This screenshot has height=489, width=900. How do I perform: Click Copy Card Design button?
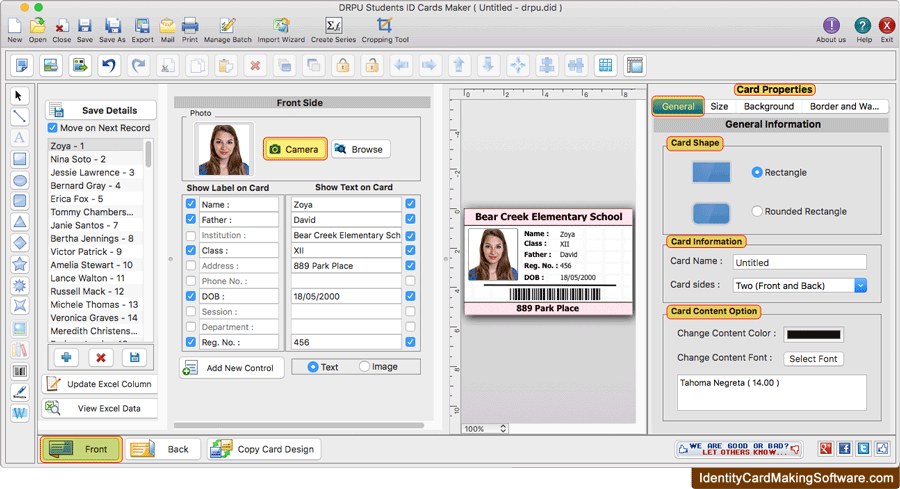click(x=263, y=449)
